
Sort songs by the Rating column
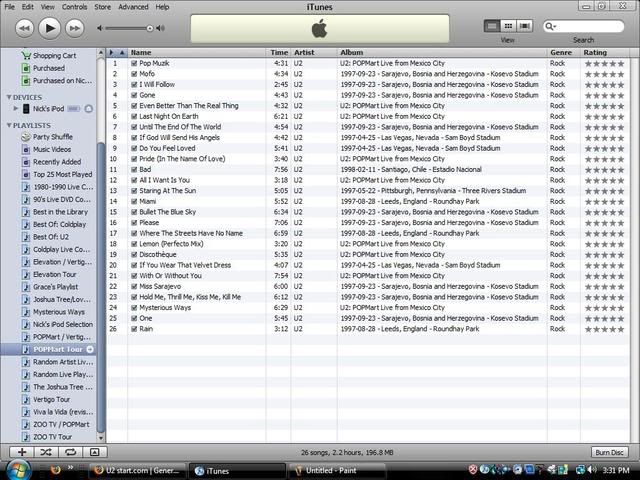pyautogui.click(x=604, y=53)
